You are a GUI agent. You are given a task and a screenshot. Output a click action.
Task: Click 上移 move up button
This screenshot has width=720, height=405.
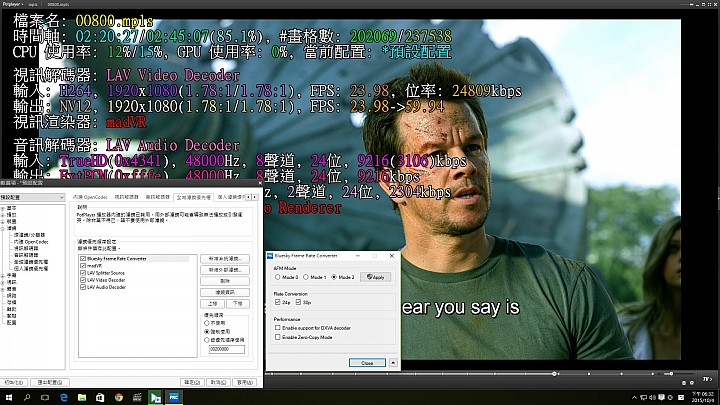pos(212,304)
